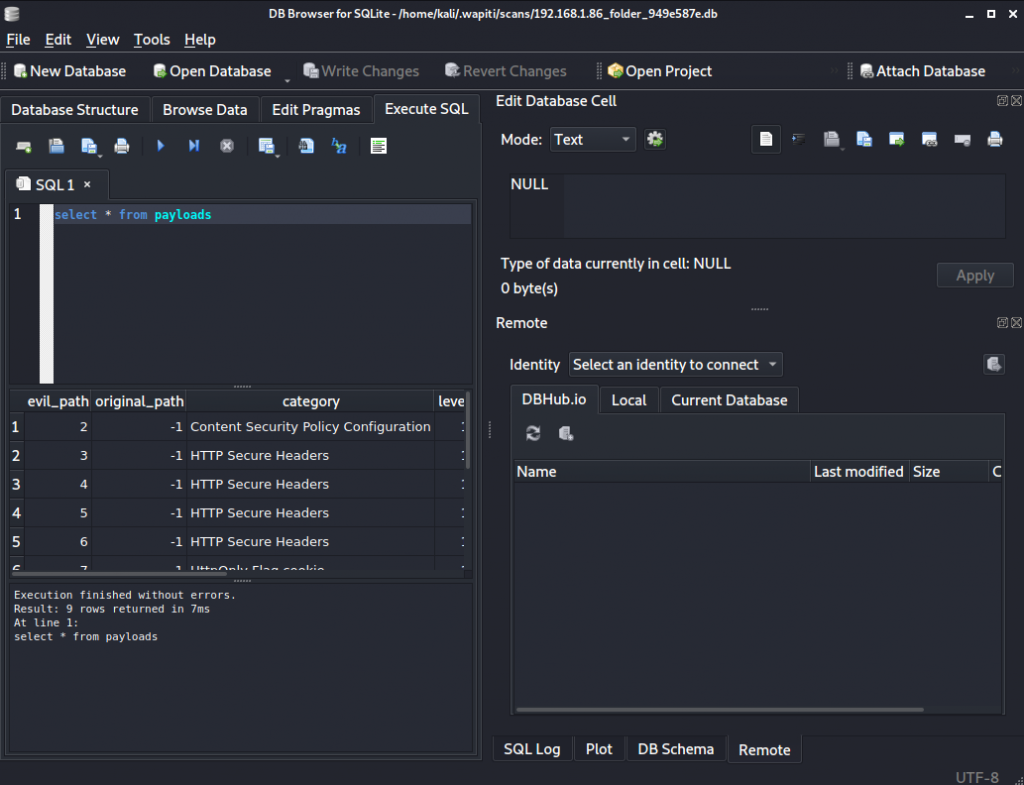Open the Select an identity to connect dropdown
Screen dimensions: 1024x785
[675, 364]
